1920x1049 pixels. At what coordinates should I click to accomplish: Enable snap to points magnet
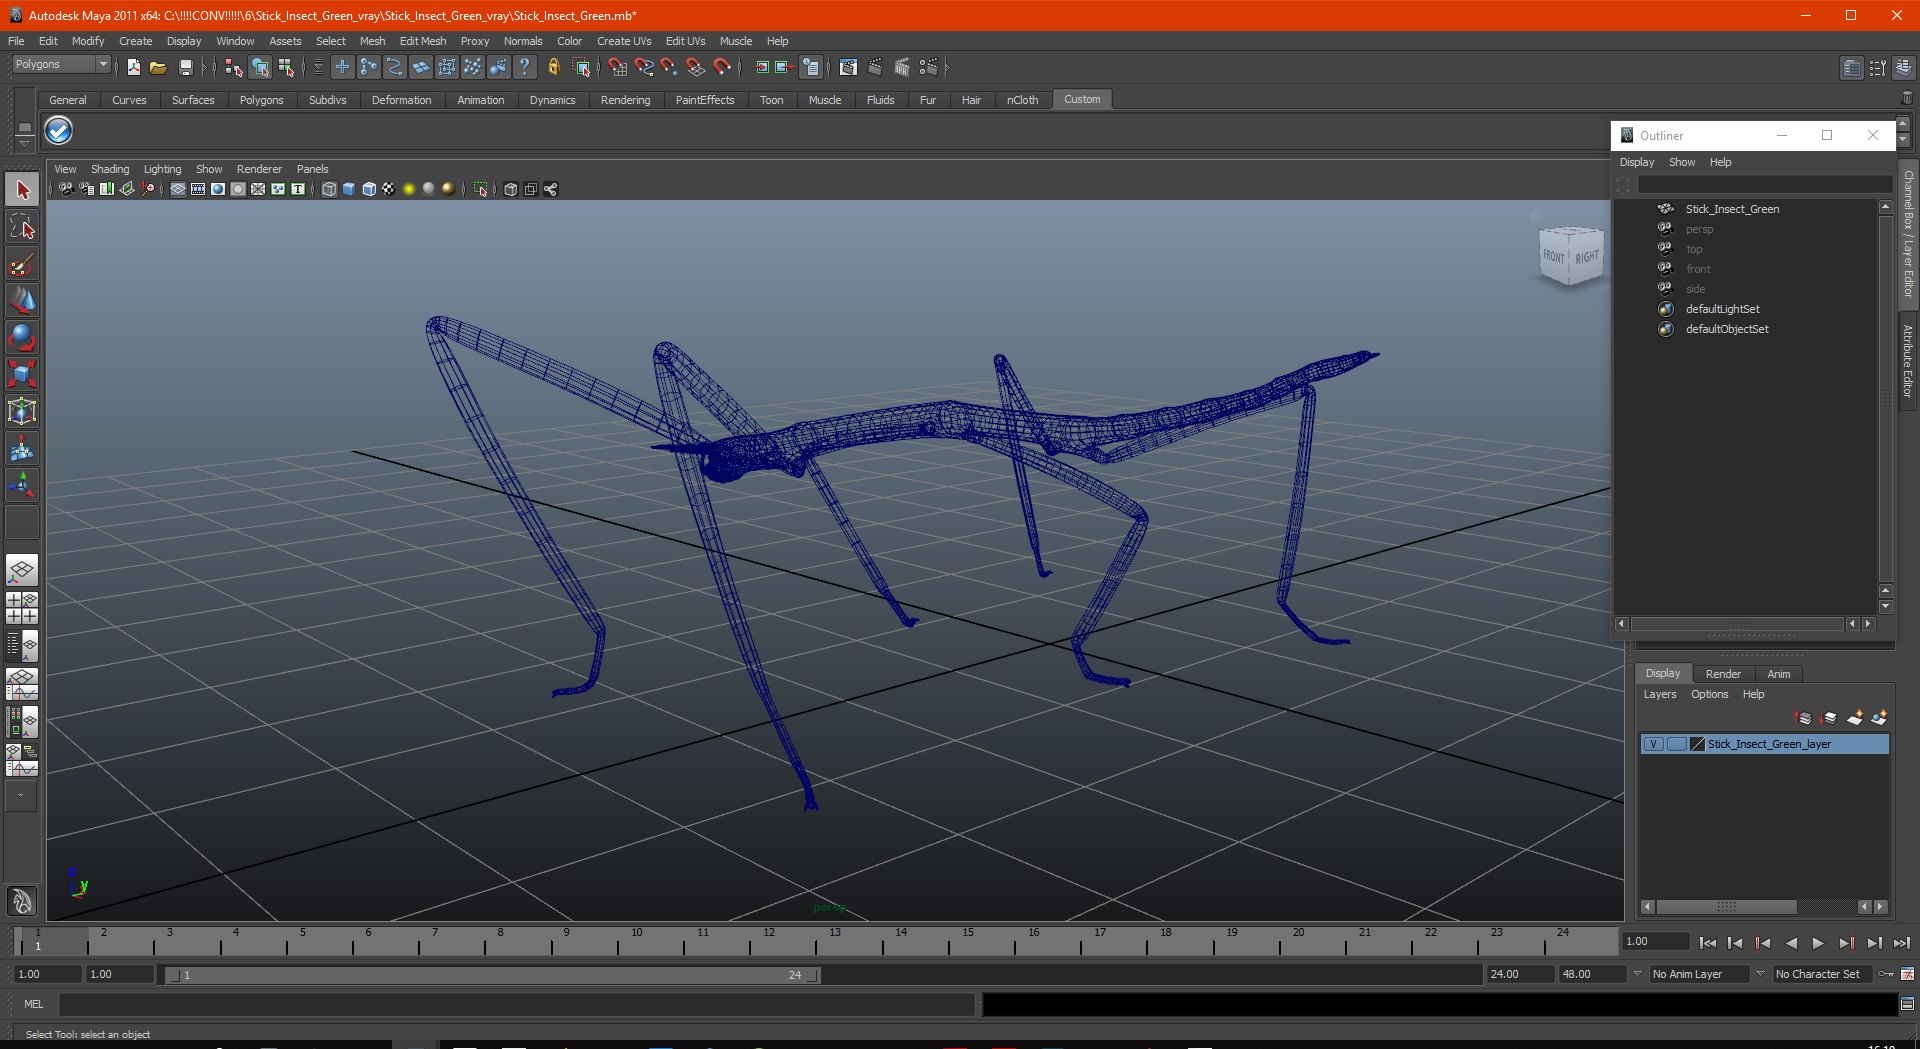point(669,67)
